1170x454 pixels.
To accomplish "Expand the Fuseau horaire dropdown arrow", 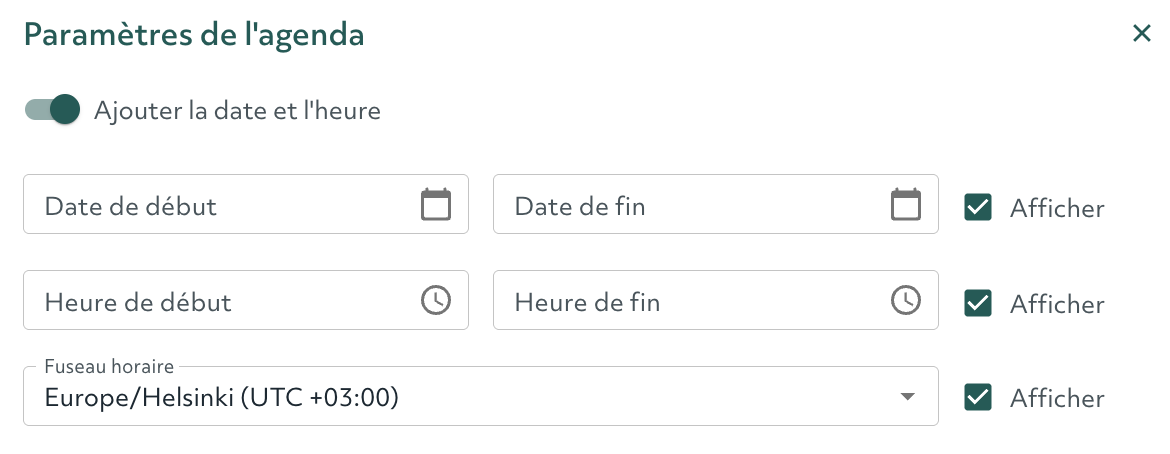I will tap(907, 397).
